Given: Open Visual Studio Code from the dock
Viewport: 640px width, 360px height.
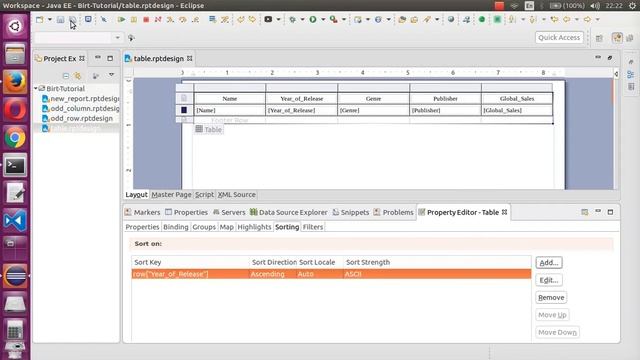Looking at the screenshot, I should pyautogui.click(x=15, y=220).
